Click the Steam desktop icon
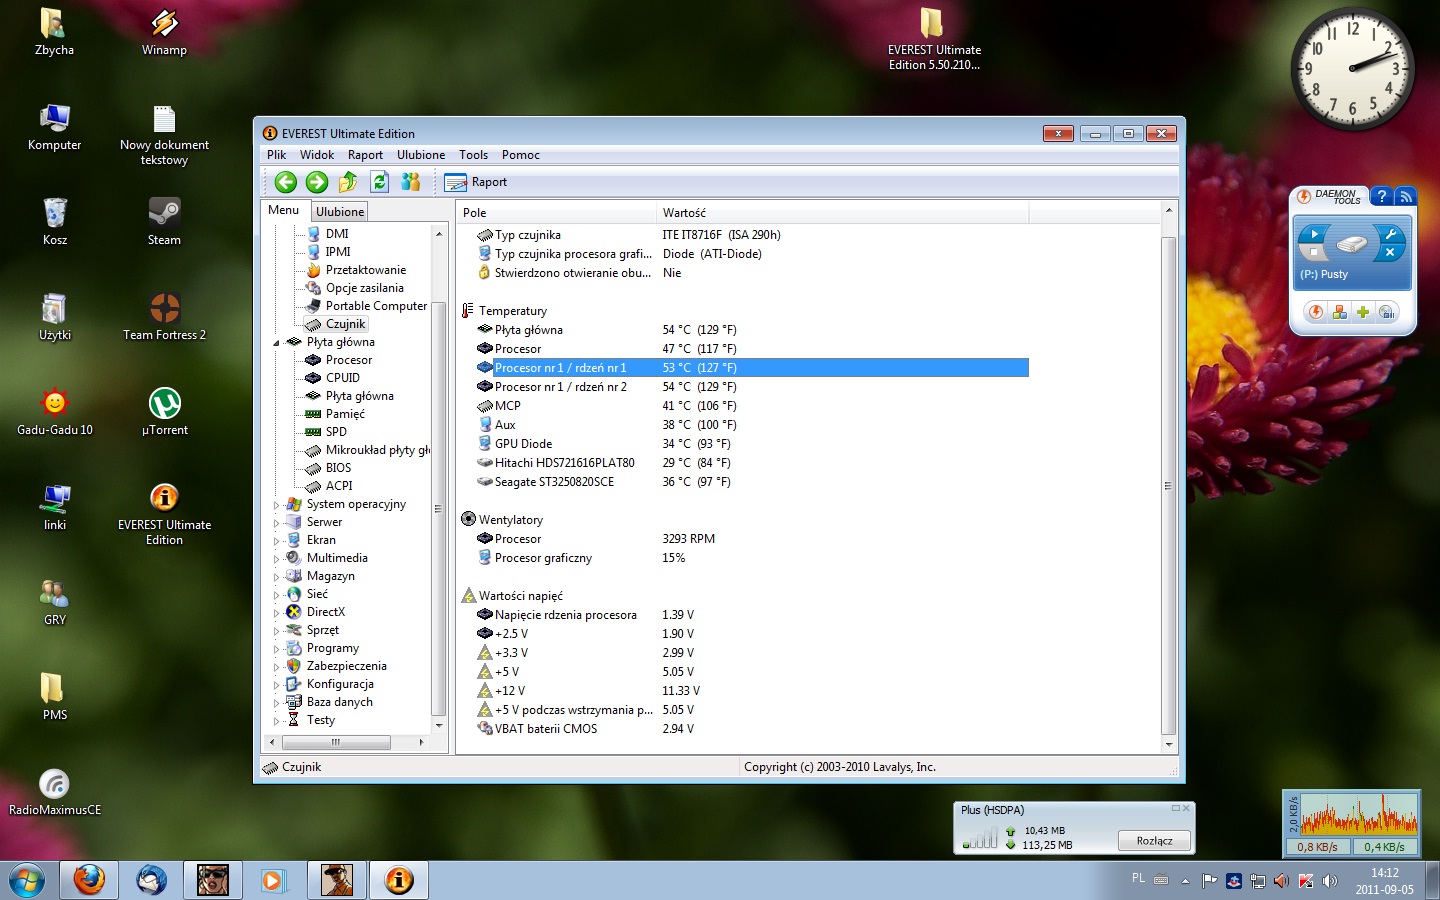Viewport: 1440px width, 900px height. [x=164, y=221]
